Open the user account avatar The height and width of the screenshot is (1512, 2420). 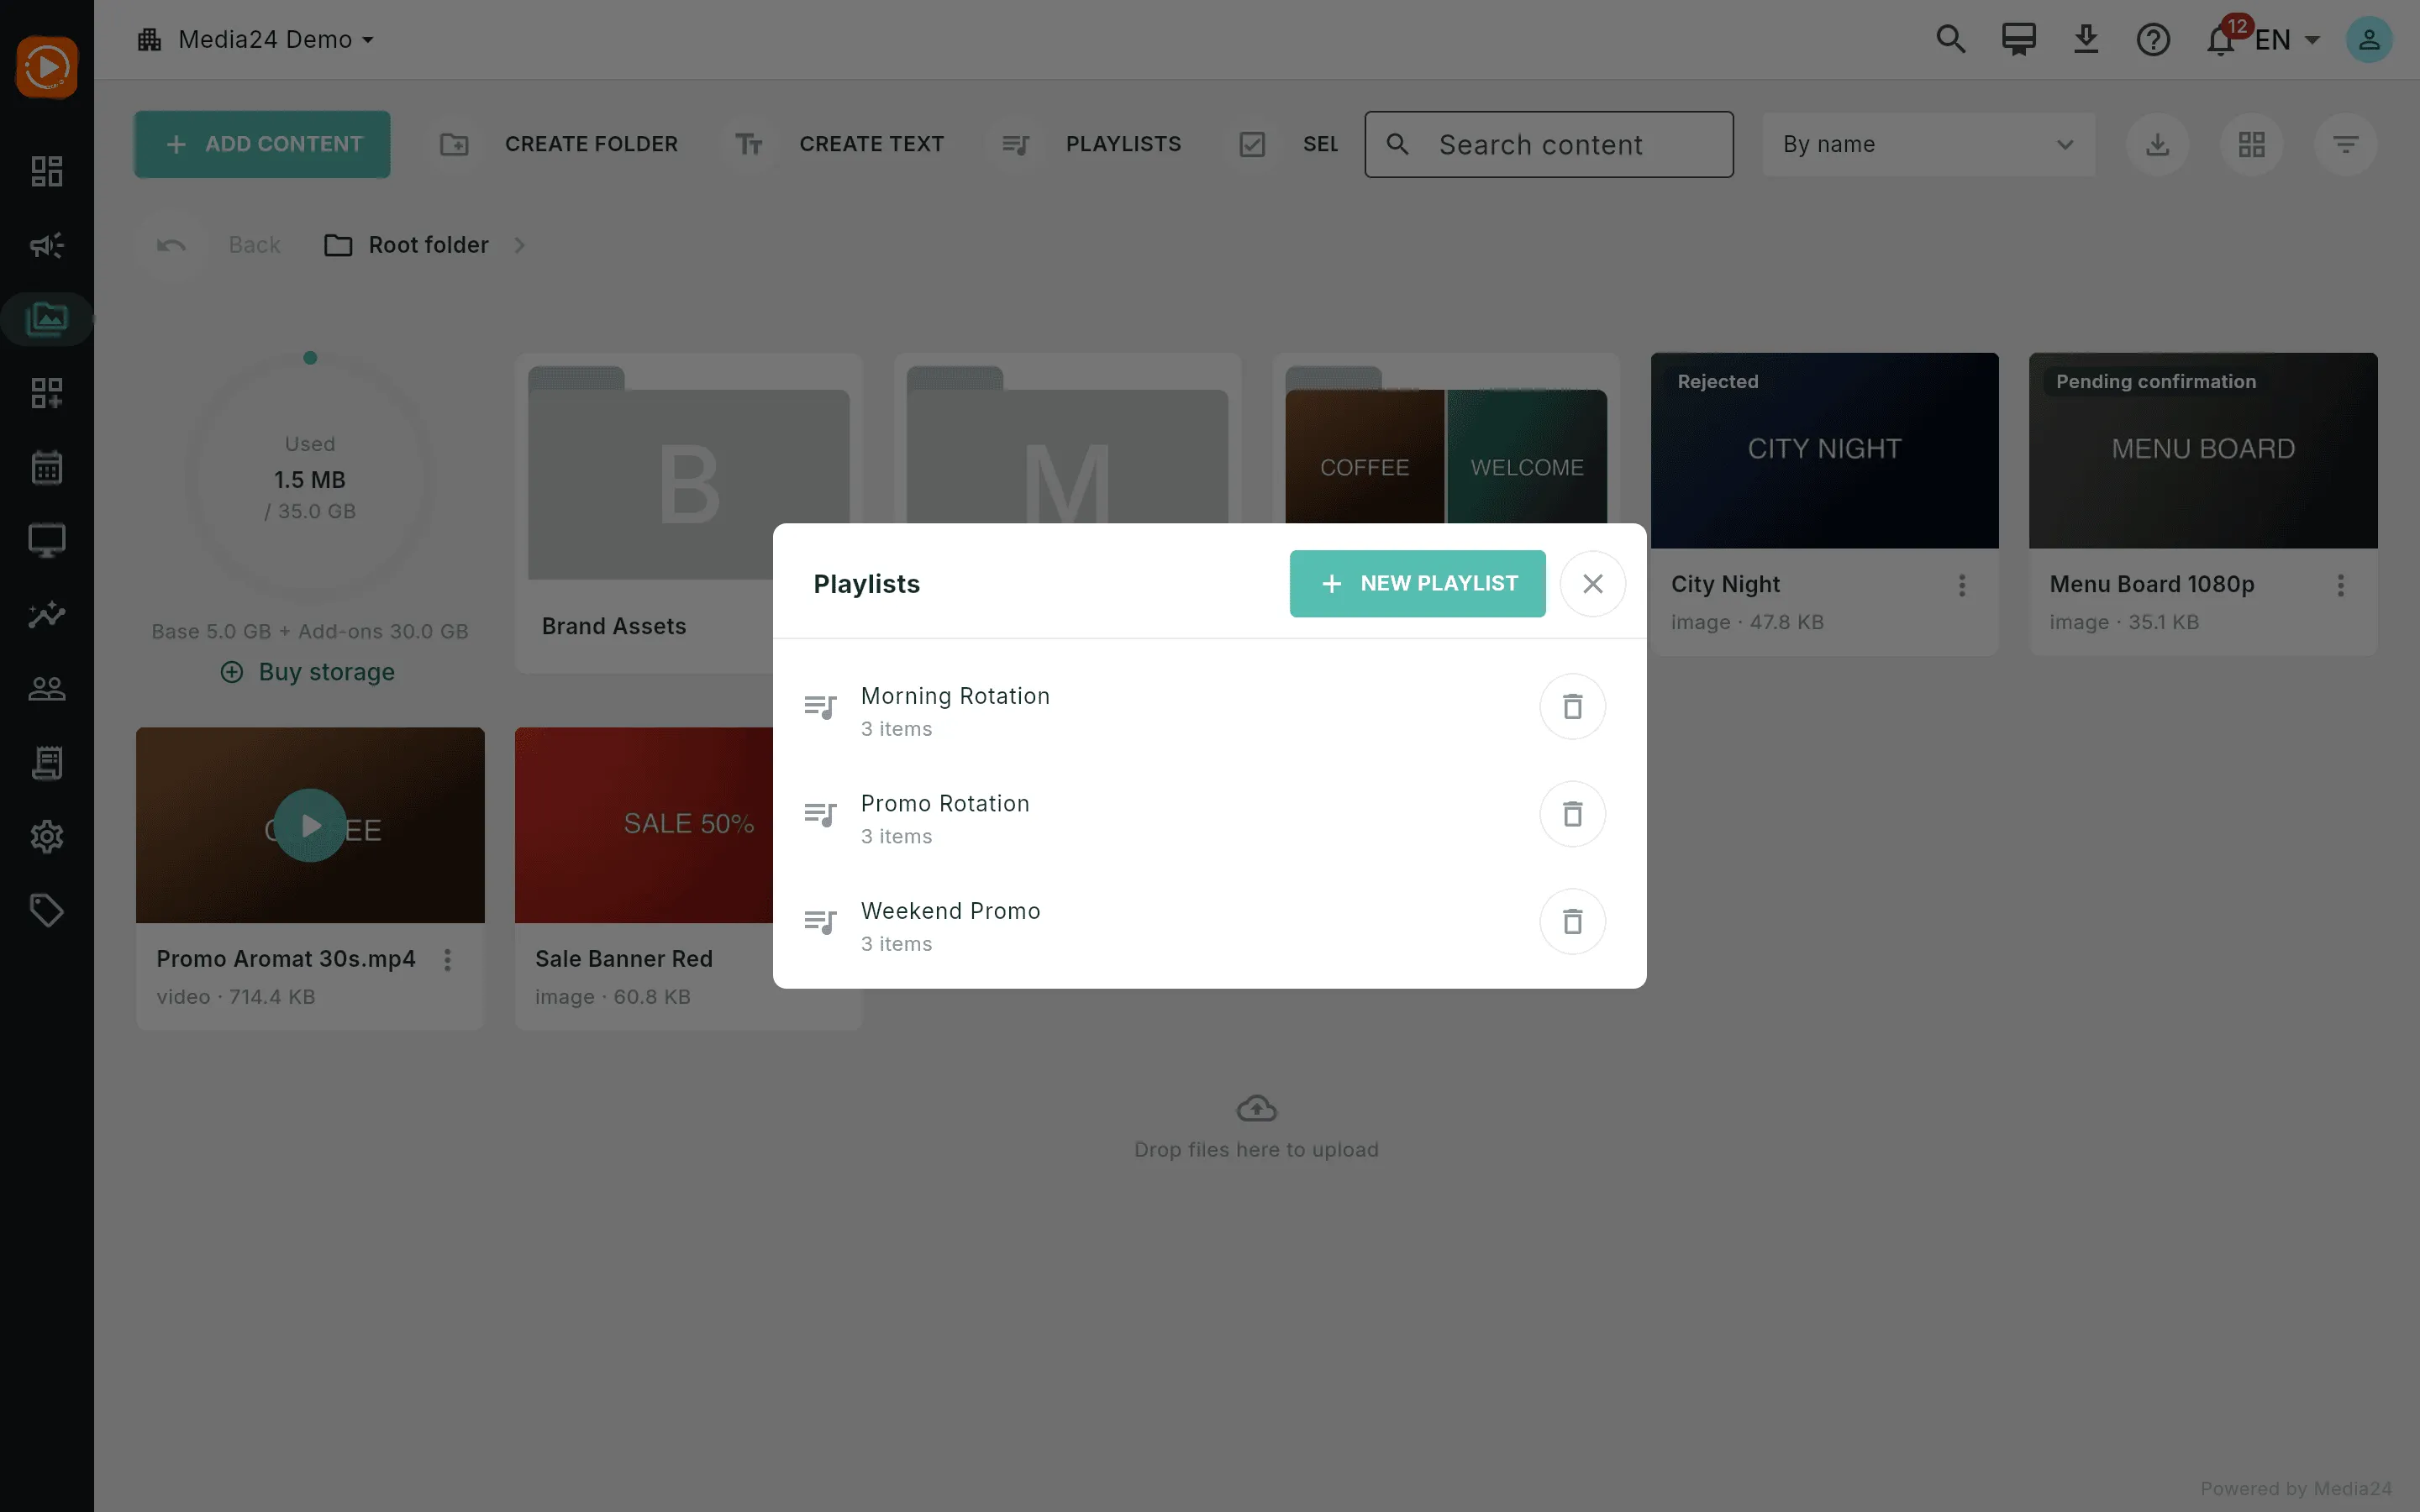(2369, 39)
